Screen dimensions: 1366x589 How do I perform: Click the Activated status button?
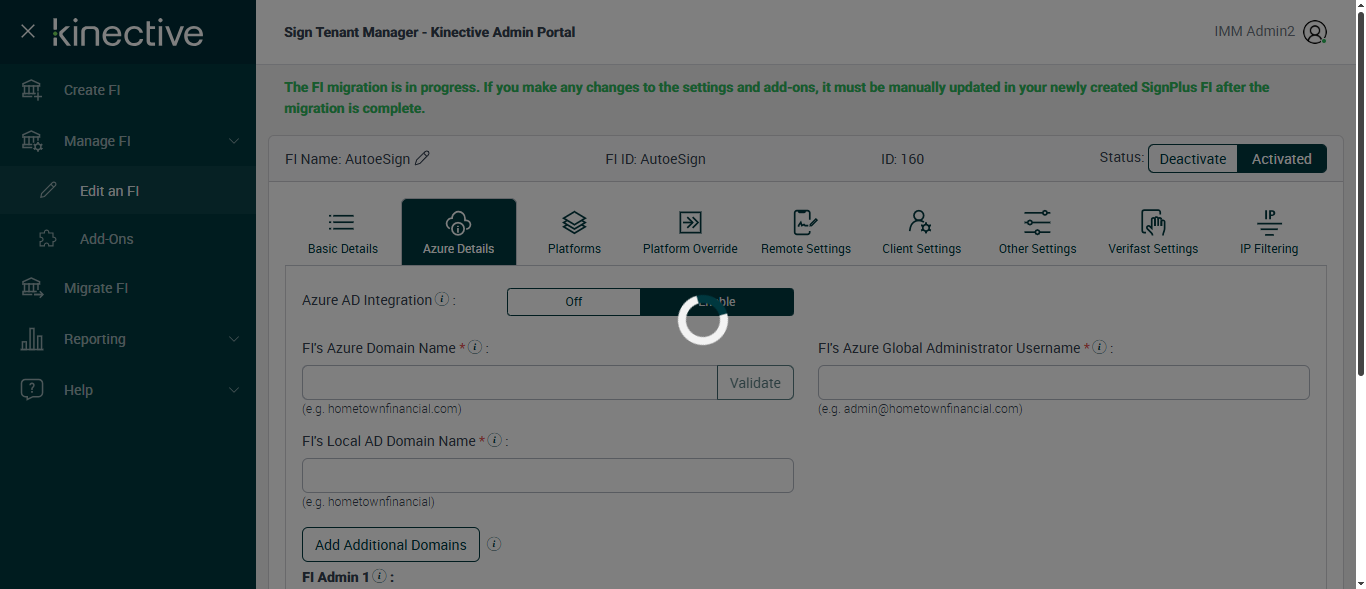tap(1282, 159)
